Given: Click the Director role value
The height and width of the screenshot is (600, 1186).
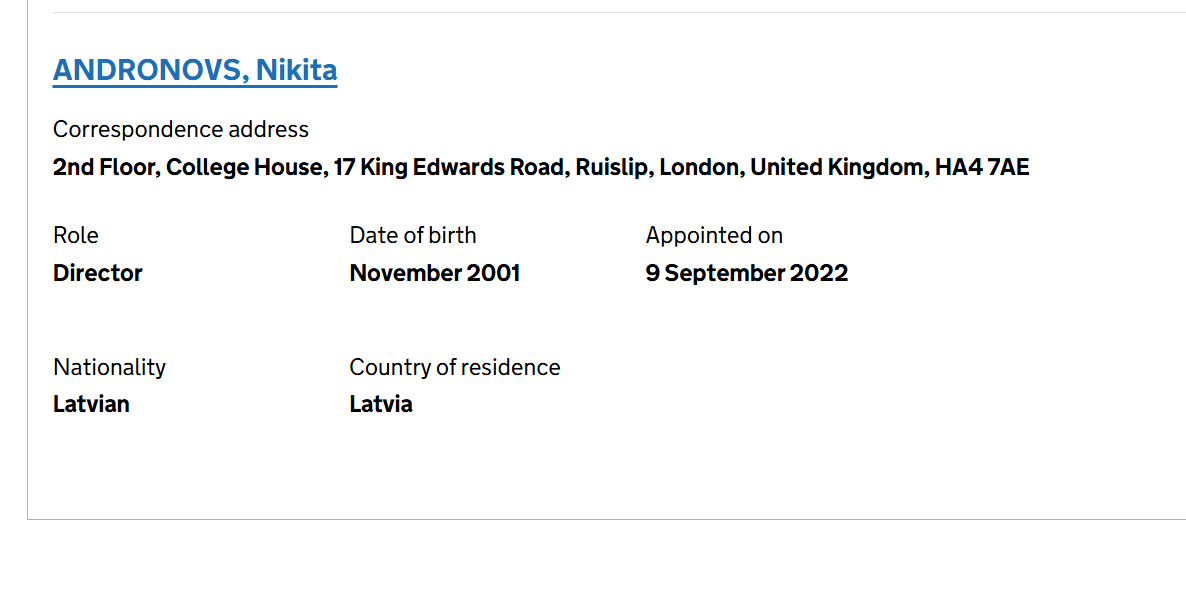Looking at the screenshot, I should tap(98, 273).
